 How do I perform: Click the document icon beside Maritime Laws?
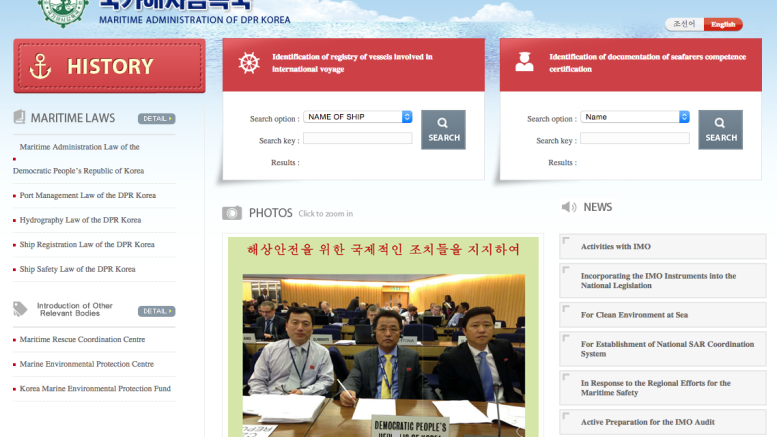coord(19,118)
